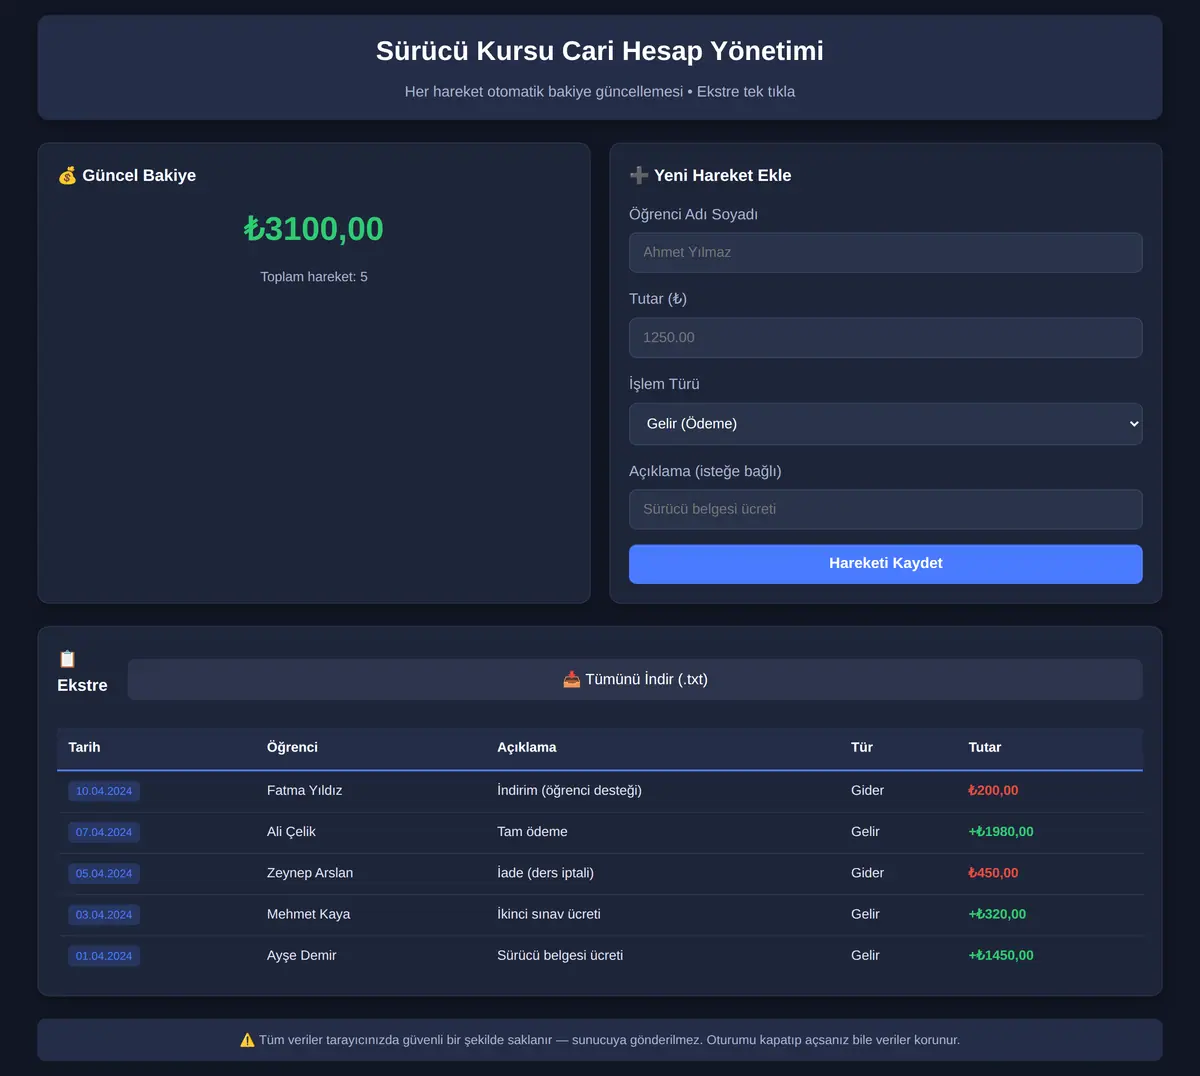This screenshot has height=1076, width=1200.
Task: Click the Tür column header
Action: (x=862, y=748)
